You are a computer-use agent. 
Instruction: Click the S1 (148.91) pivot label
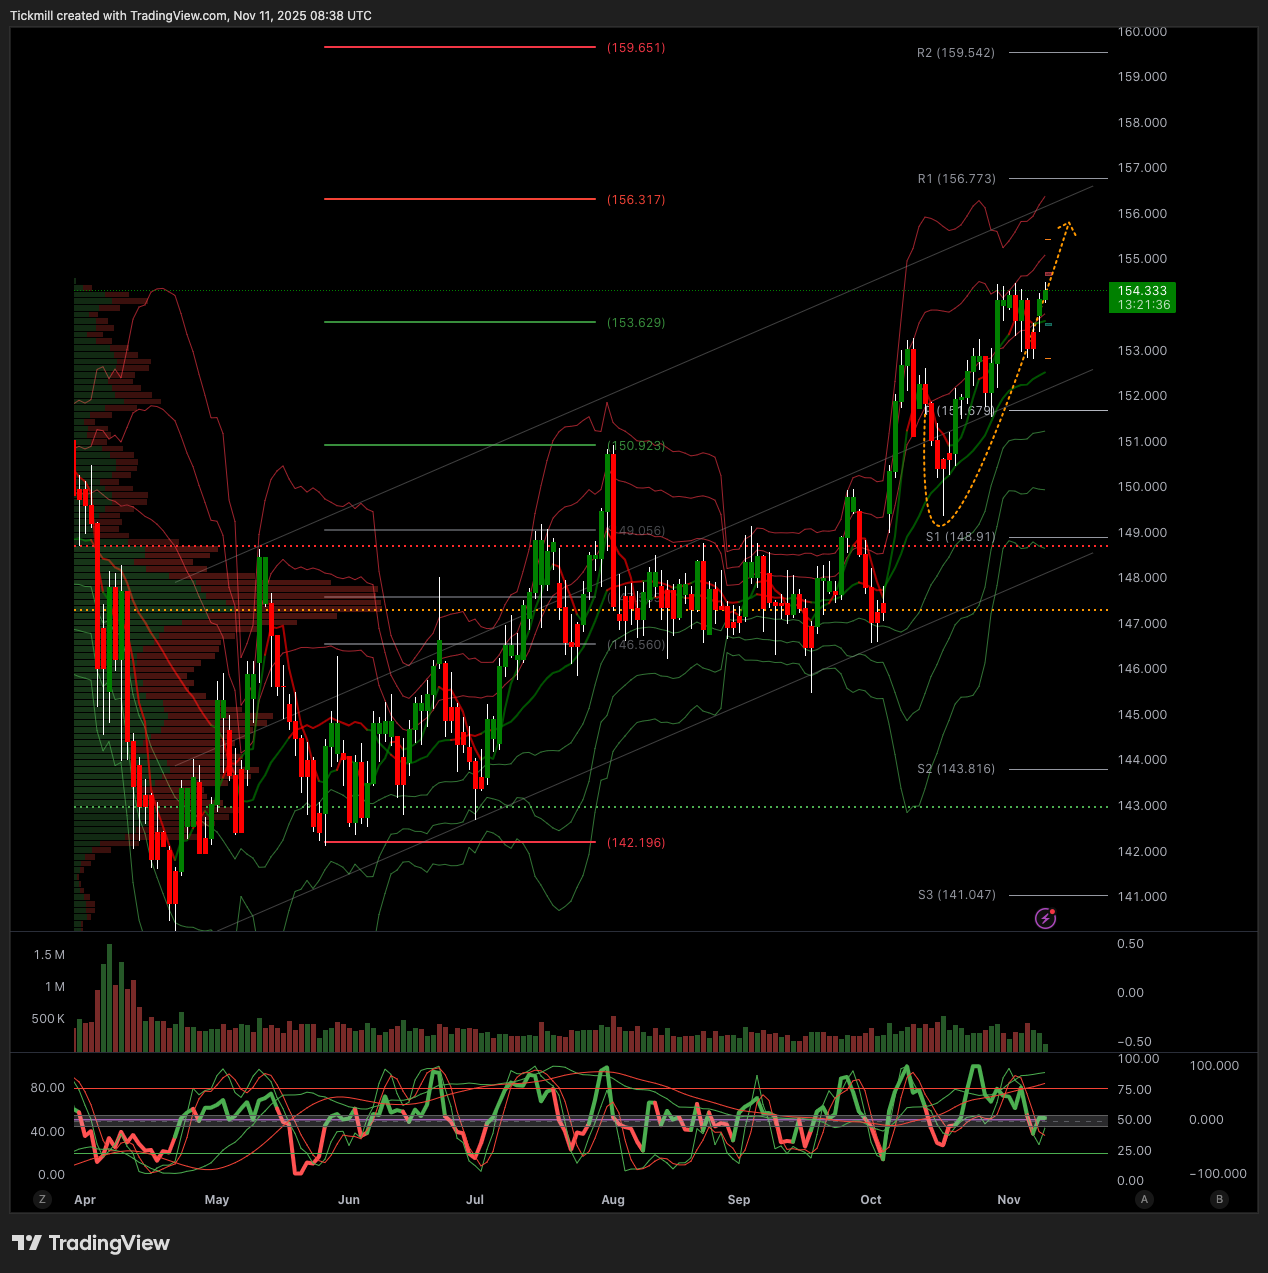tap(960, 537)
